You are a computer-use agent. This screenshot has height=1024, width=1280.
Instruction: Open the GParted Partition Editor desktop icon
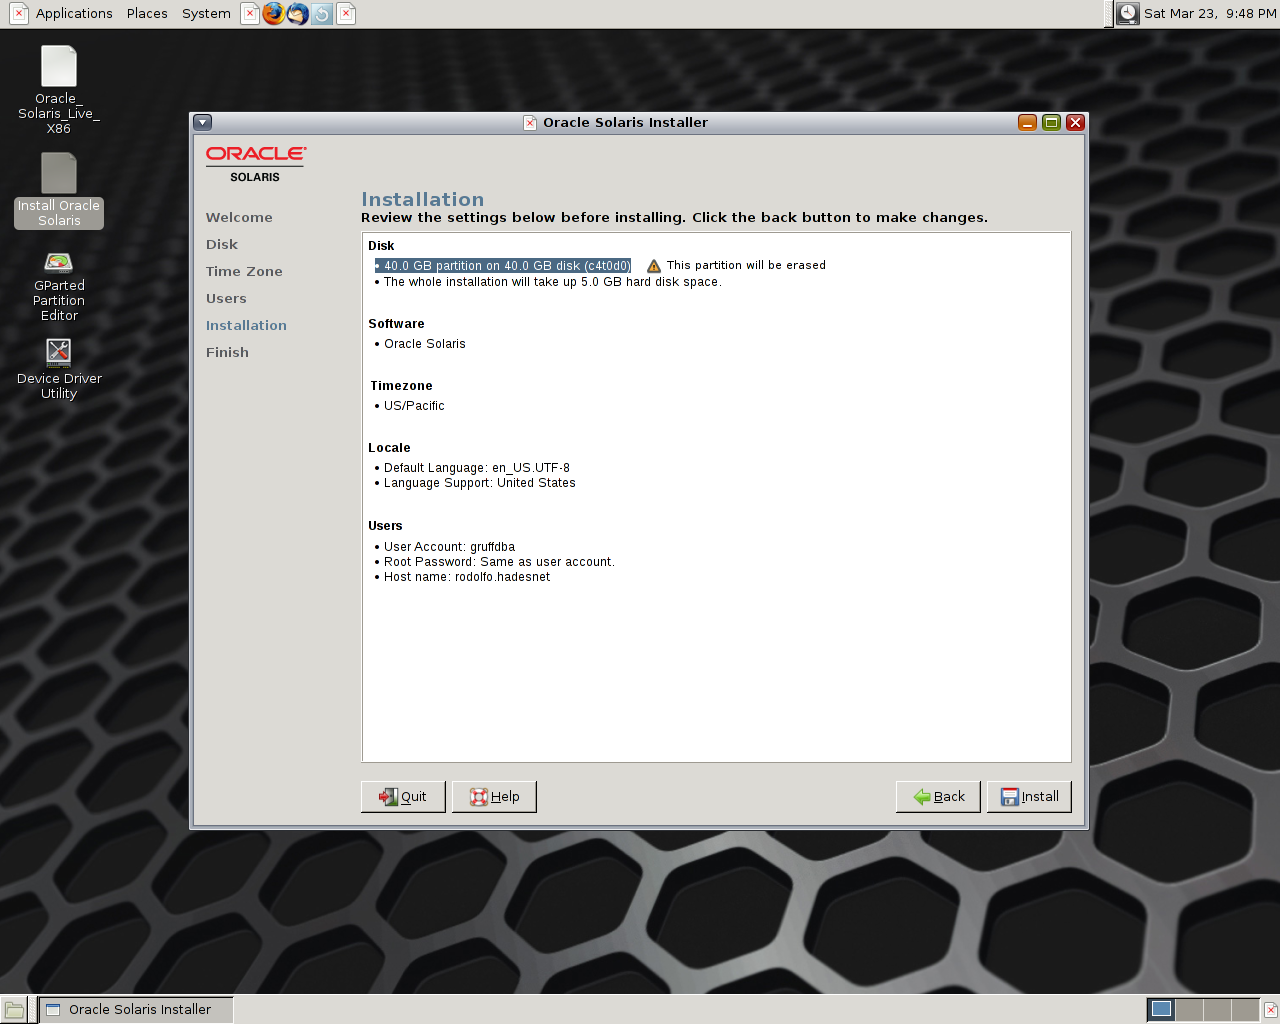(59, 264)
